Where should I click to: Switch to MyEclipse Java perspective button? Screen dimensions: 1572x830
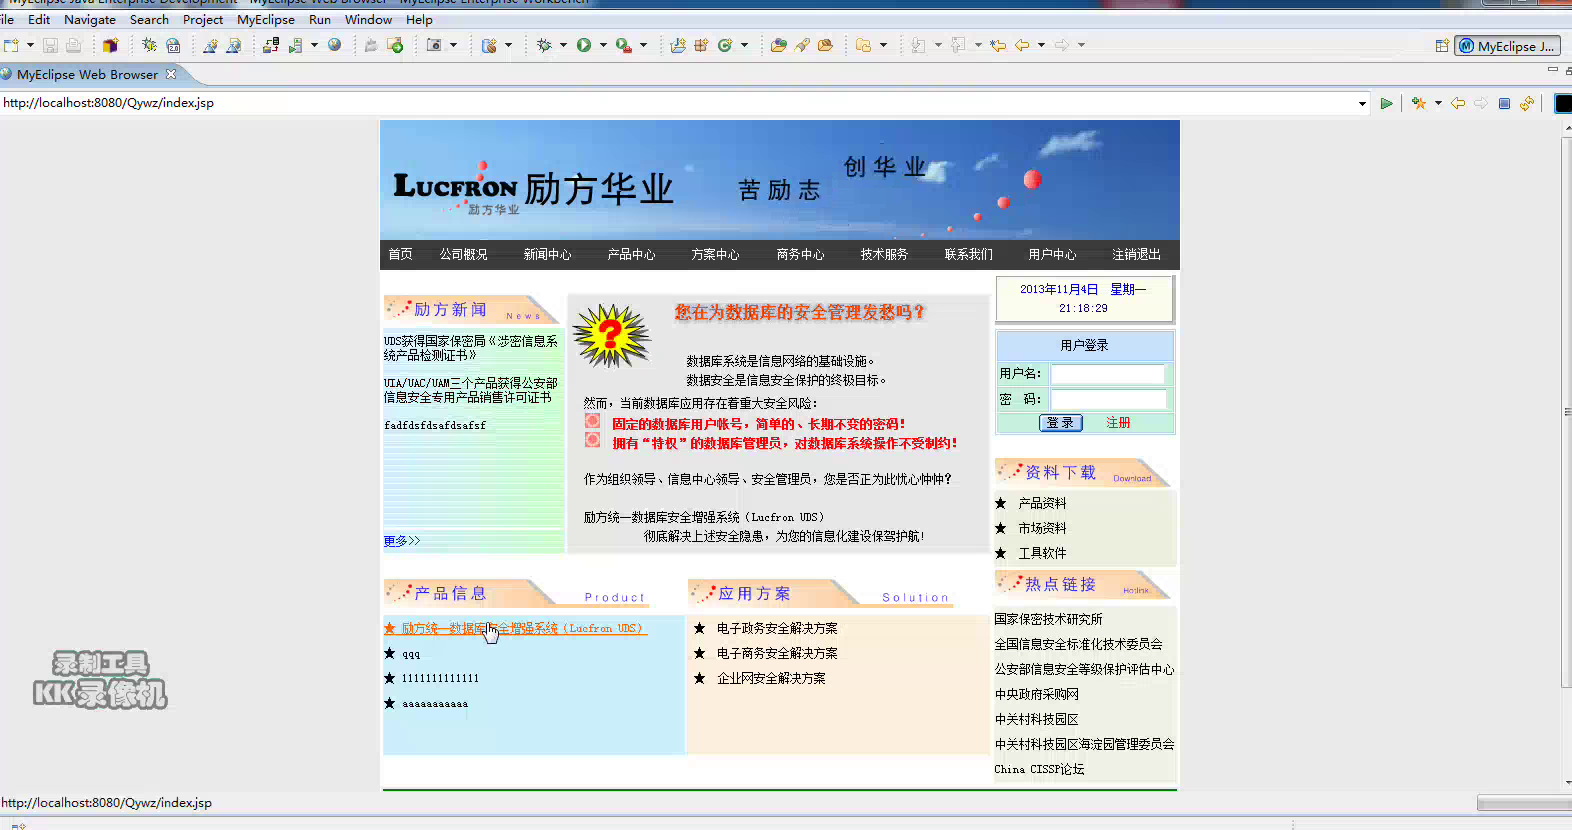[x=1507, y=46]
